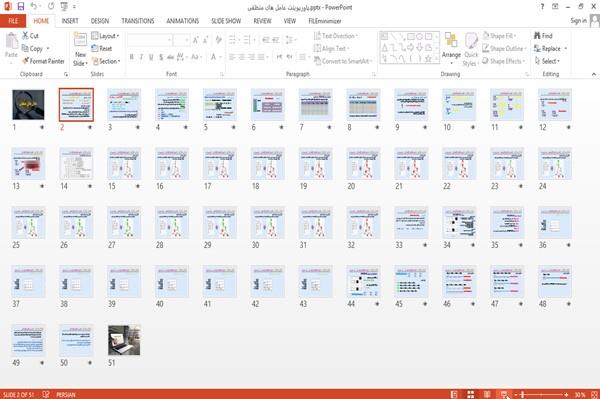Click Find binoculars icon
This screenshot has width=600, height=399.
[543, 36]
